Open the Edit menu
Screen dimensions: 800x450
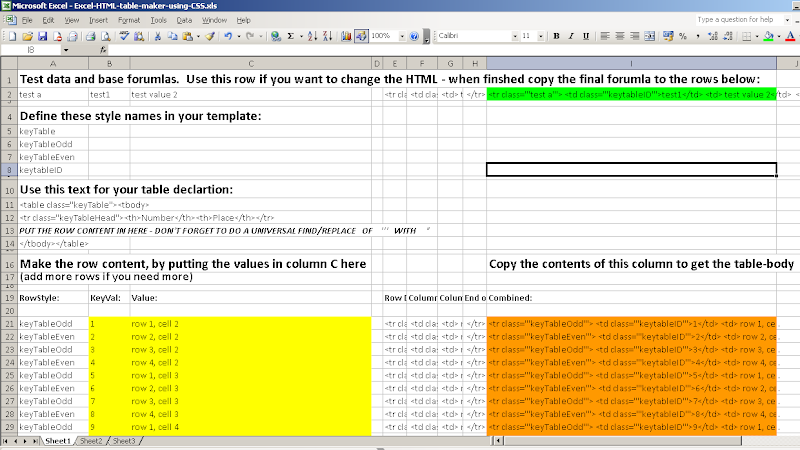point(48,20)
